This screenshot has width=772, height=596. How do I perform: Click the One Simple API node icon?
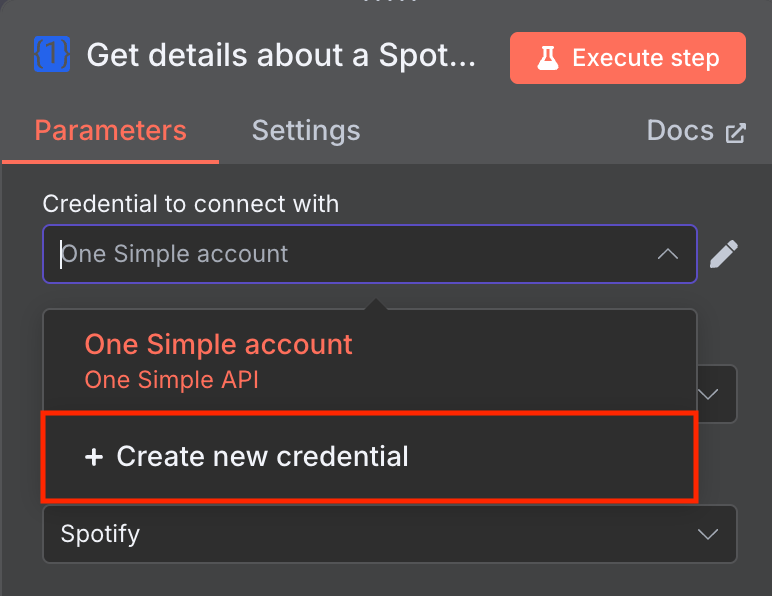coord(51,56)
